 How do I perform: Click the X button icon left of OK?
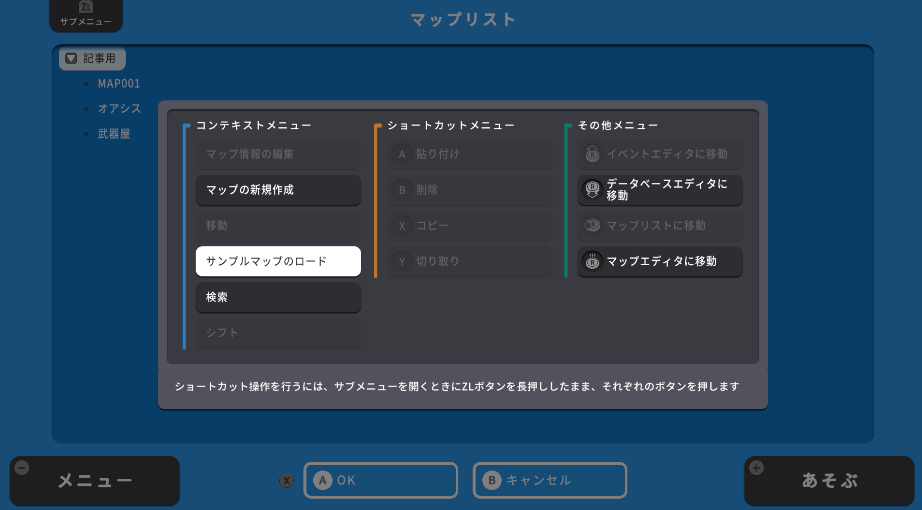pyautogui.click(x=286, y=481)
